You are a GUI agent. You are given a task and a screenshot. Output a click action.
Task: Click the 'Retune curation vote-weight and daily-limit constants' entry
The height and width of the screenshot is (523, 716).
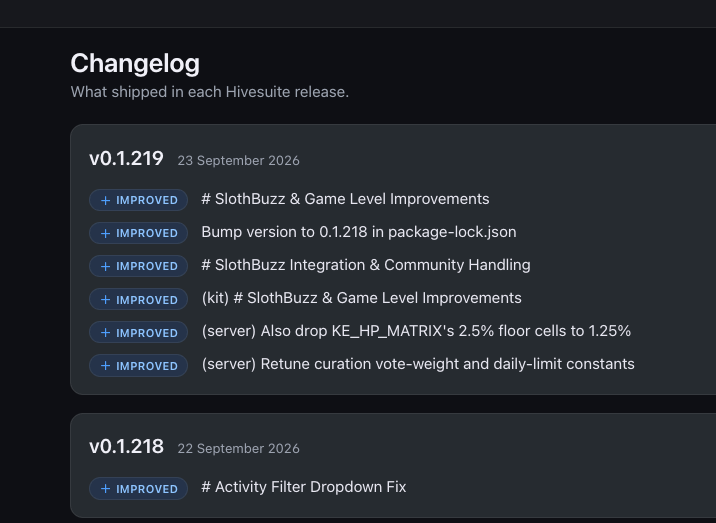(x=418, y=364)
